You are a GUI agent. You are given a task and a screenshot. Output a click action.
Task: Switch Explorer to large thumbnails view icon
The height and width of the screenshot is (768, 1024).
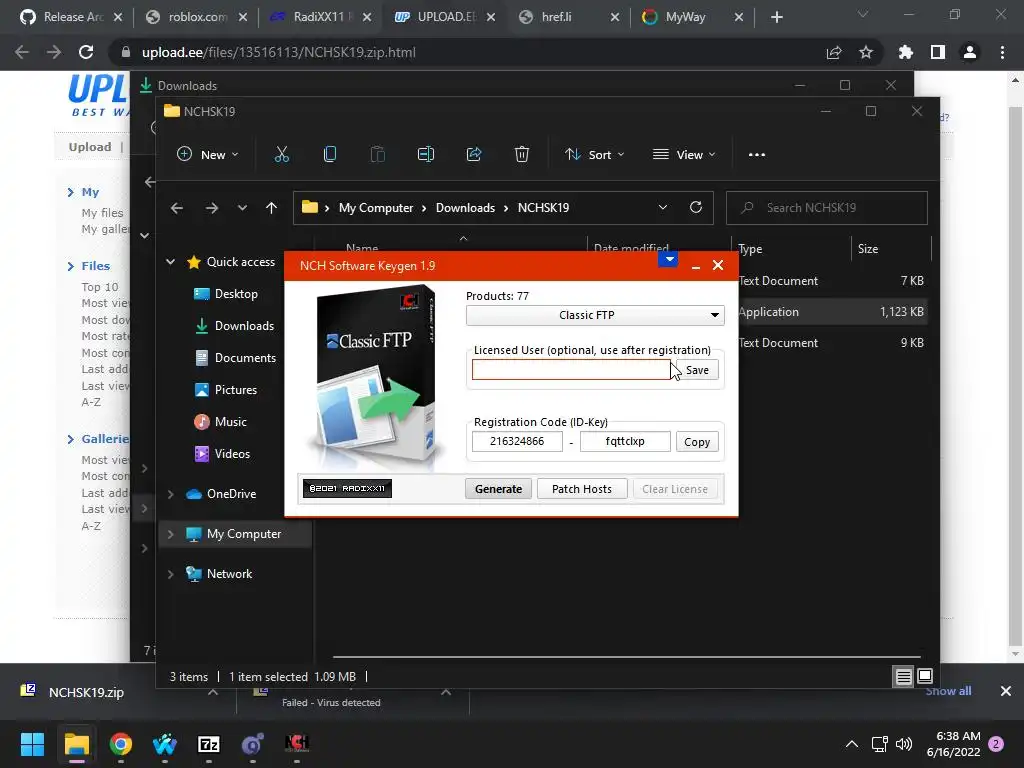pos(925,676)
